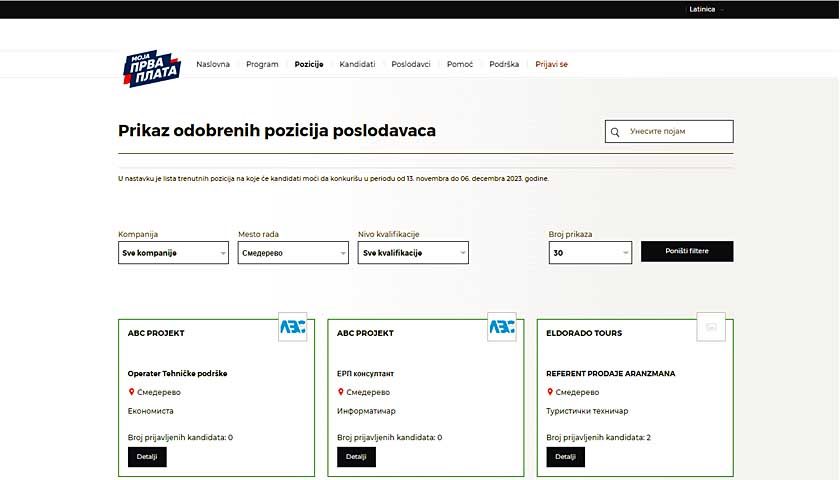Open Detalji for ЕРП консултант
This screenshot has width=840, height=480.
point(356,457)
